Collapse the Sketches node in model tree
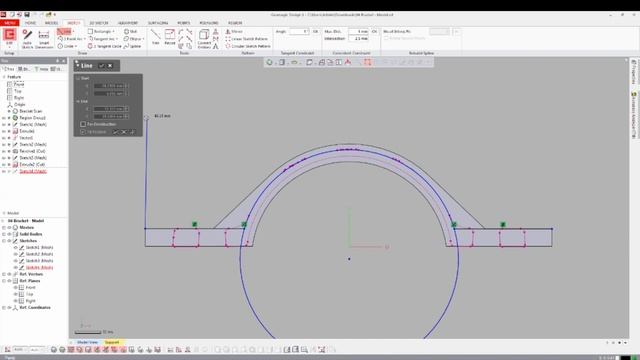640x360 pixels. tap(4, 241)
